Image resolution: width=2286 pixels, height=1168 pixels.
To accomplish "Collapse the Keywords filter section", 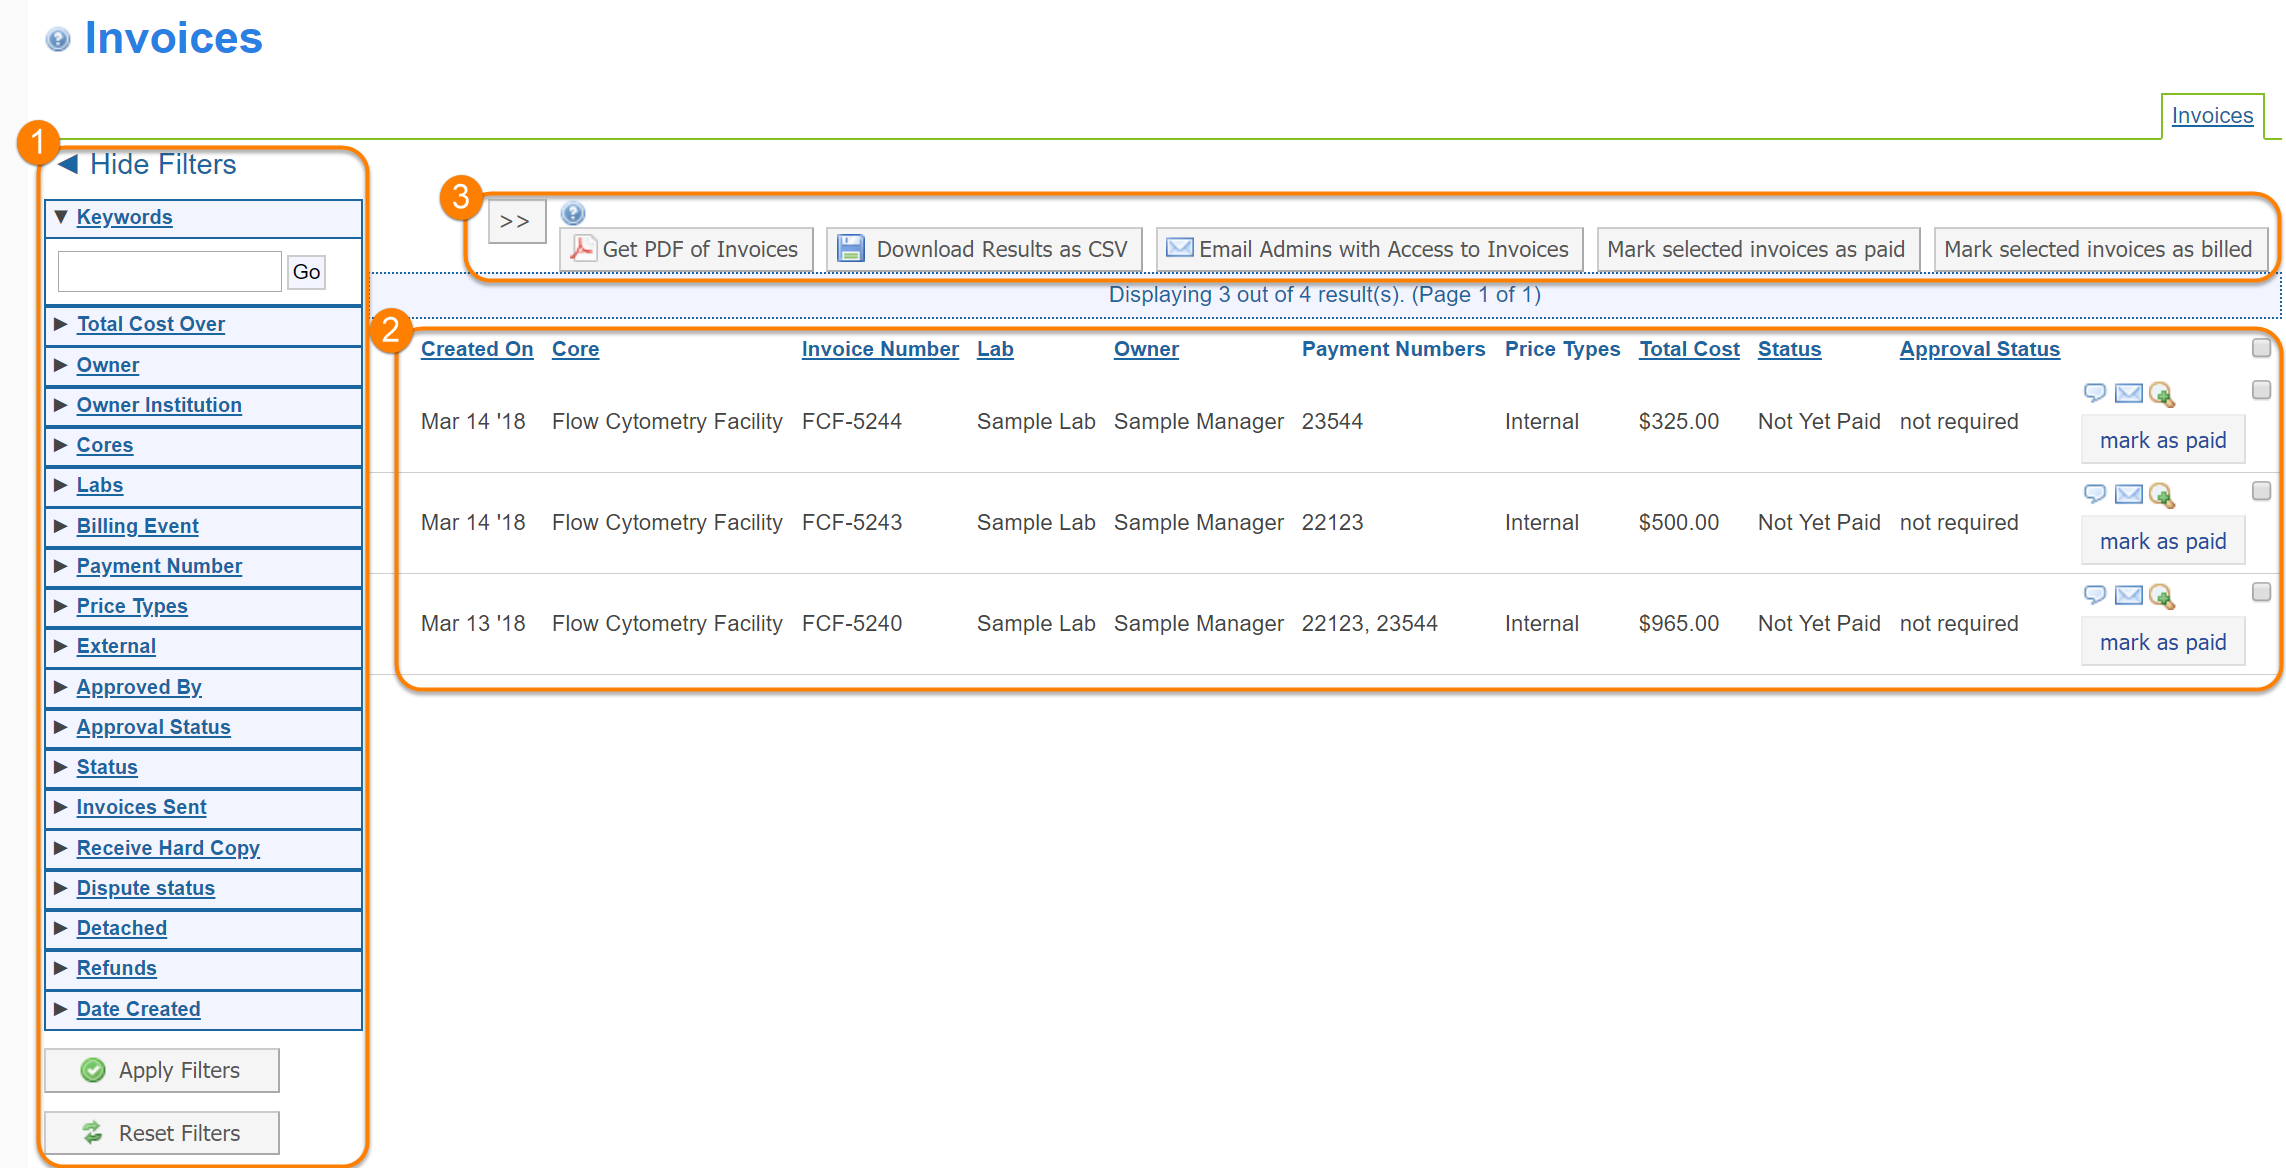I will point(124,217).
